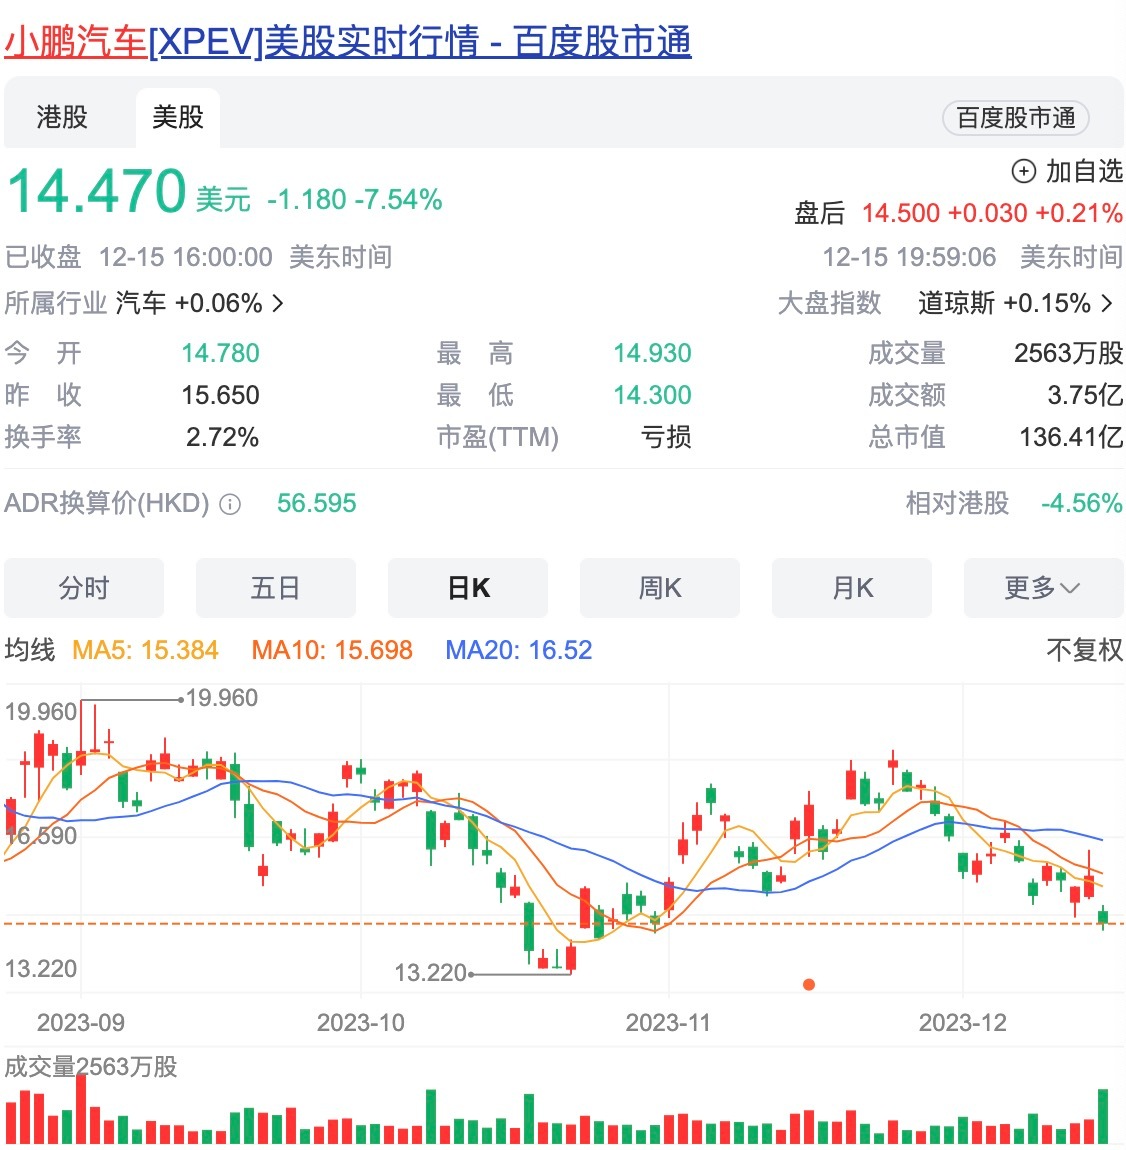Click the last green volume bar
The width and height of the screenshot is (1126, 1150).
coord(1103,1116)
